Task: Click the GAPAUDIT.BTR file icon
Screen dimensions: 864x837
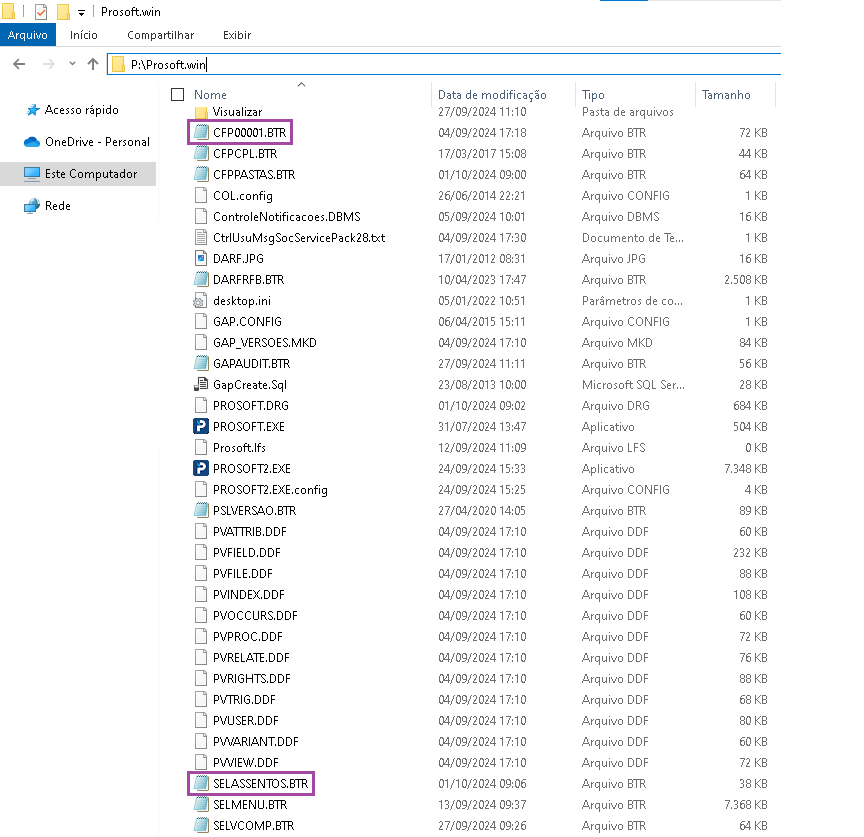Action: (201, 364)
